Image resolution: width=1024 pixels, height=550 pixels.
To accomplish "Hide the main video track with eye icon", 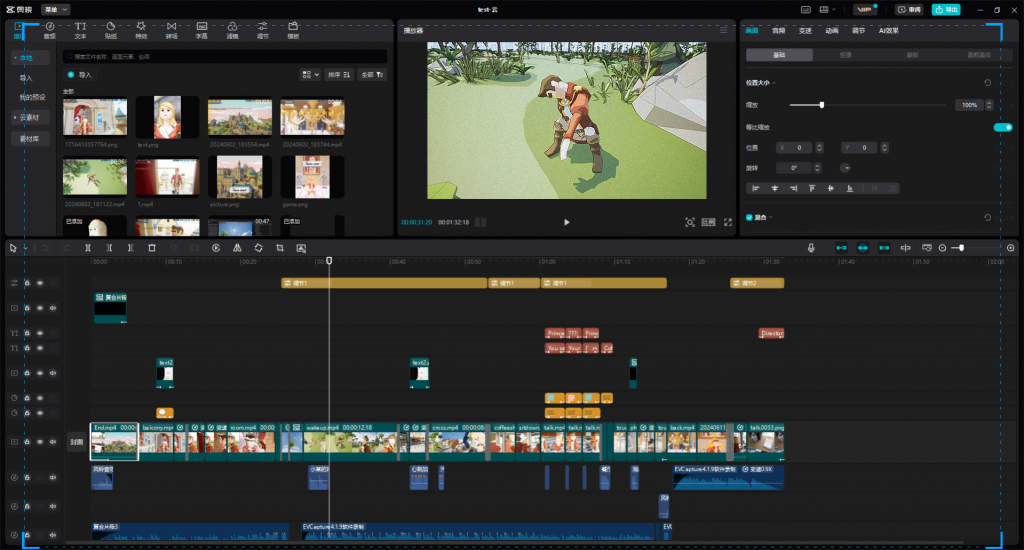I will pyautogui.click(x=40, y=442).
